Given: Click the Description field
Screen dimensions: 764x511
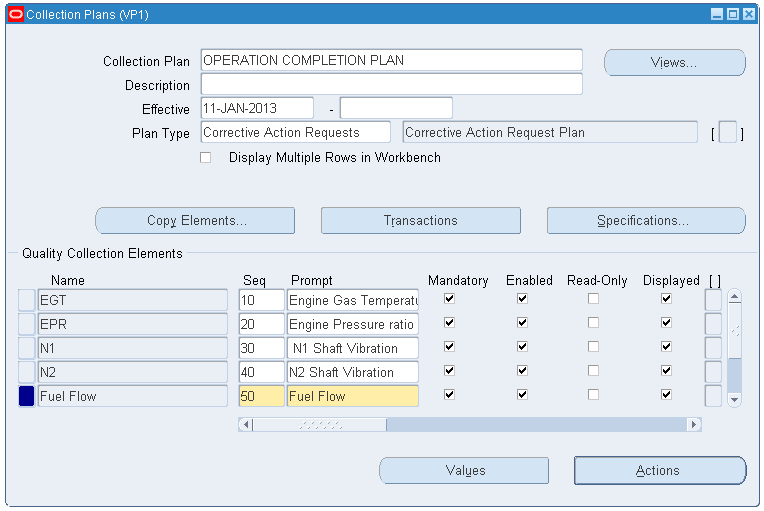Looking at the screenshot, I should (391, 84).
